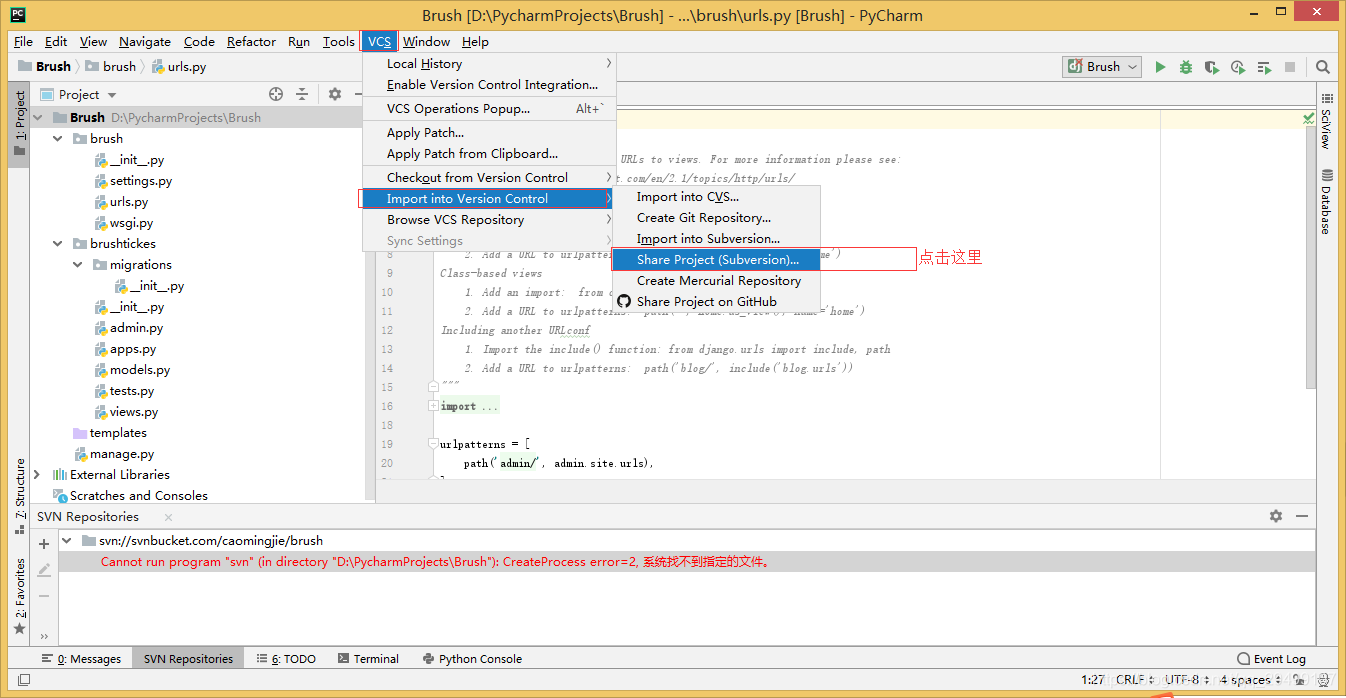Click the Collapse All icon in Project panel
The width and height of the screenshot is (1346, 698).
[302, 94]
